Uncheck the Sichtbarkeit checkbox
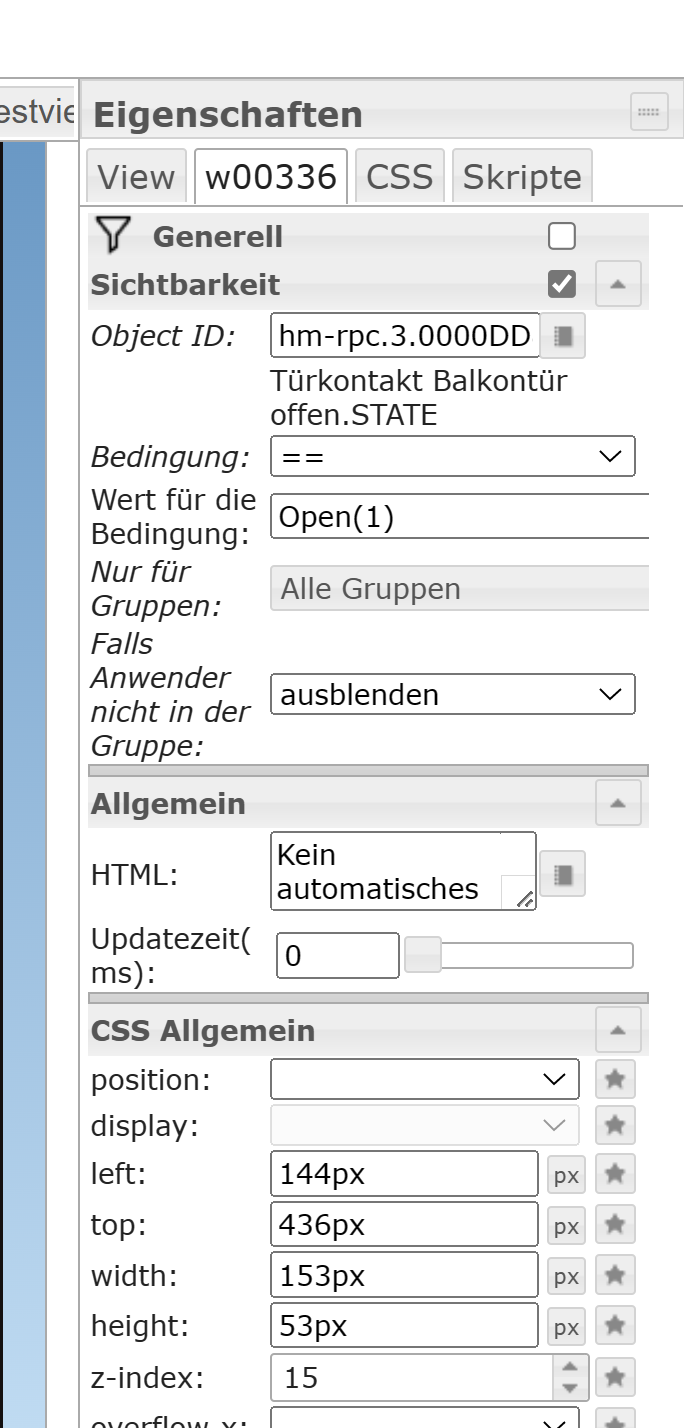The image size is (684, 1428). pyautogui.click(x=562, y=285)
